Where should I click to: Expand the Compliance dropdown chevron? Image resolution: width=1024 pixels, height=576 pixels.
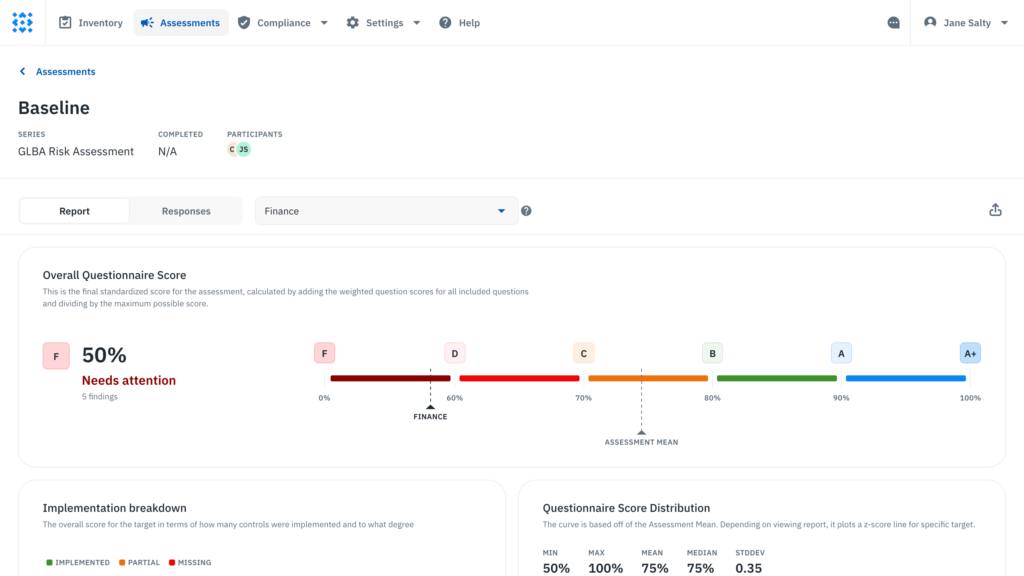pyautogui.click(x=322, y=22)
